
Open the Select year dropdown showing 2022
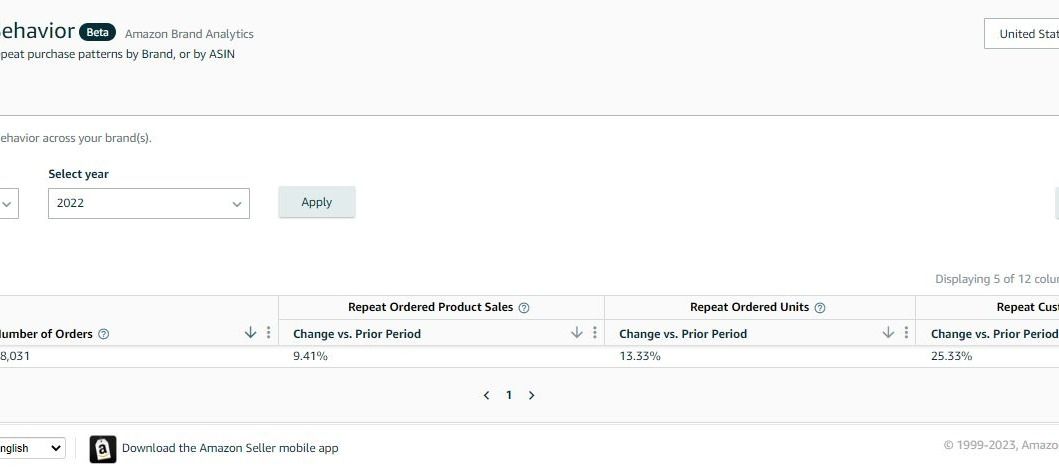148,203
